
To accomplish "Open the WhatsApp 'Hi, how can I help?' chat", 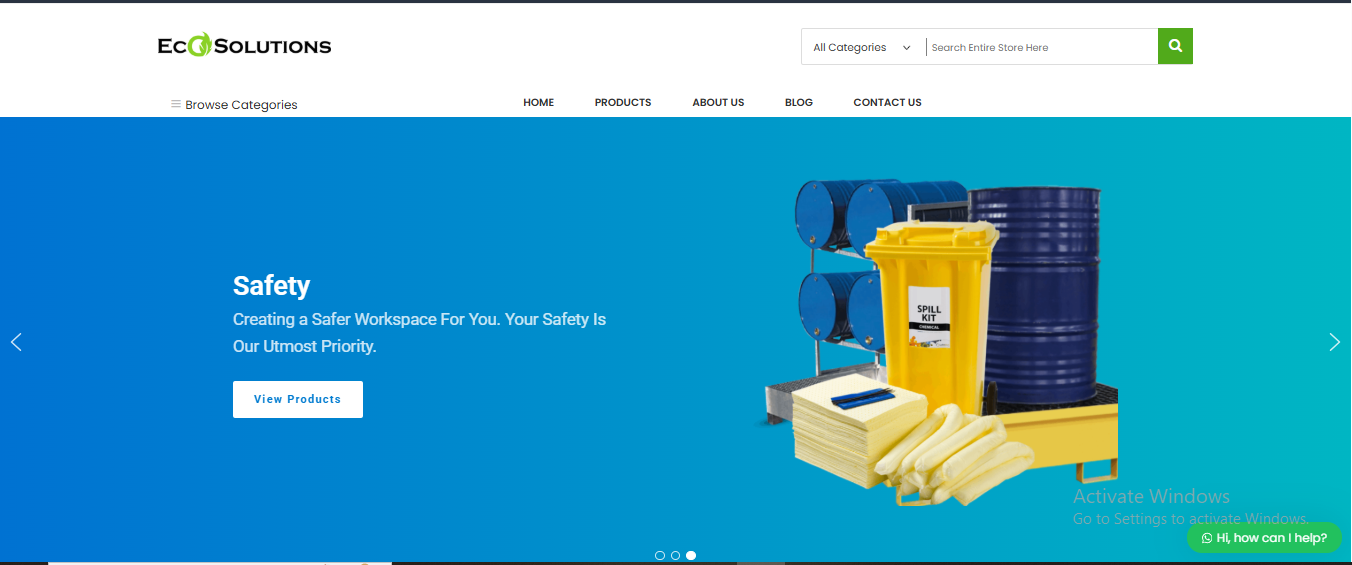I will pyautogui.click(x=1264, y=538).
